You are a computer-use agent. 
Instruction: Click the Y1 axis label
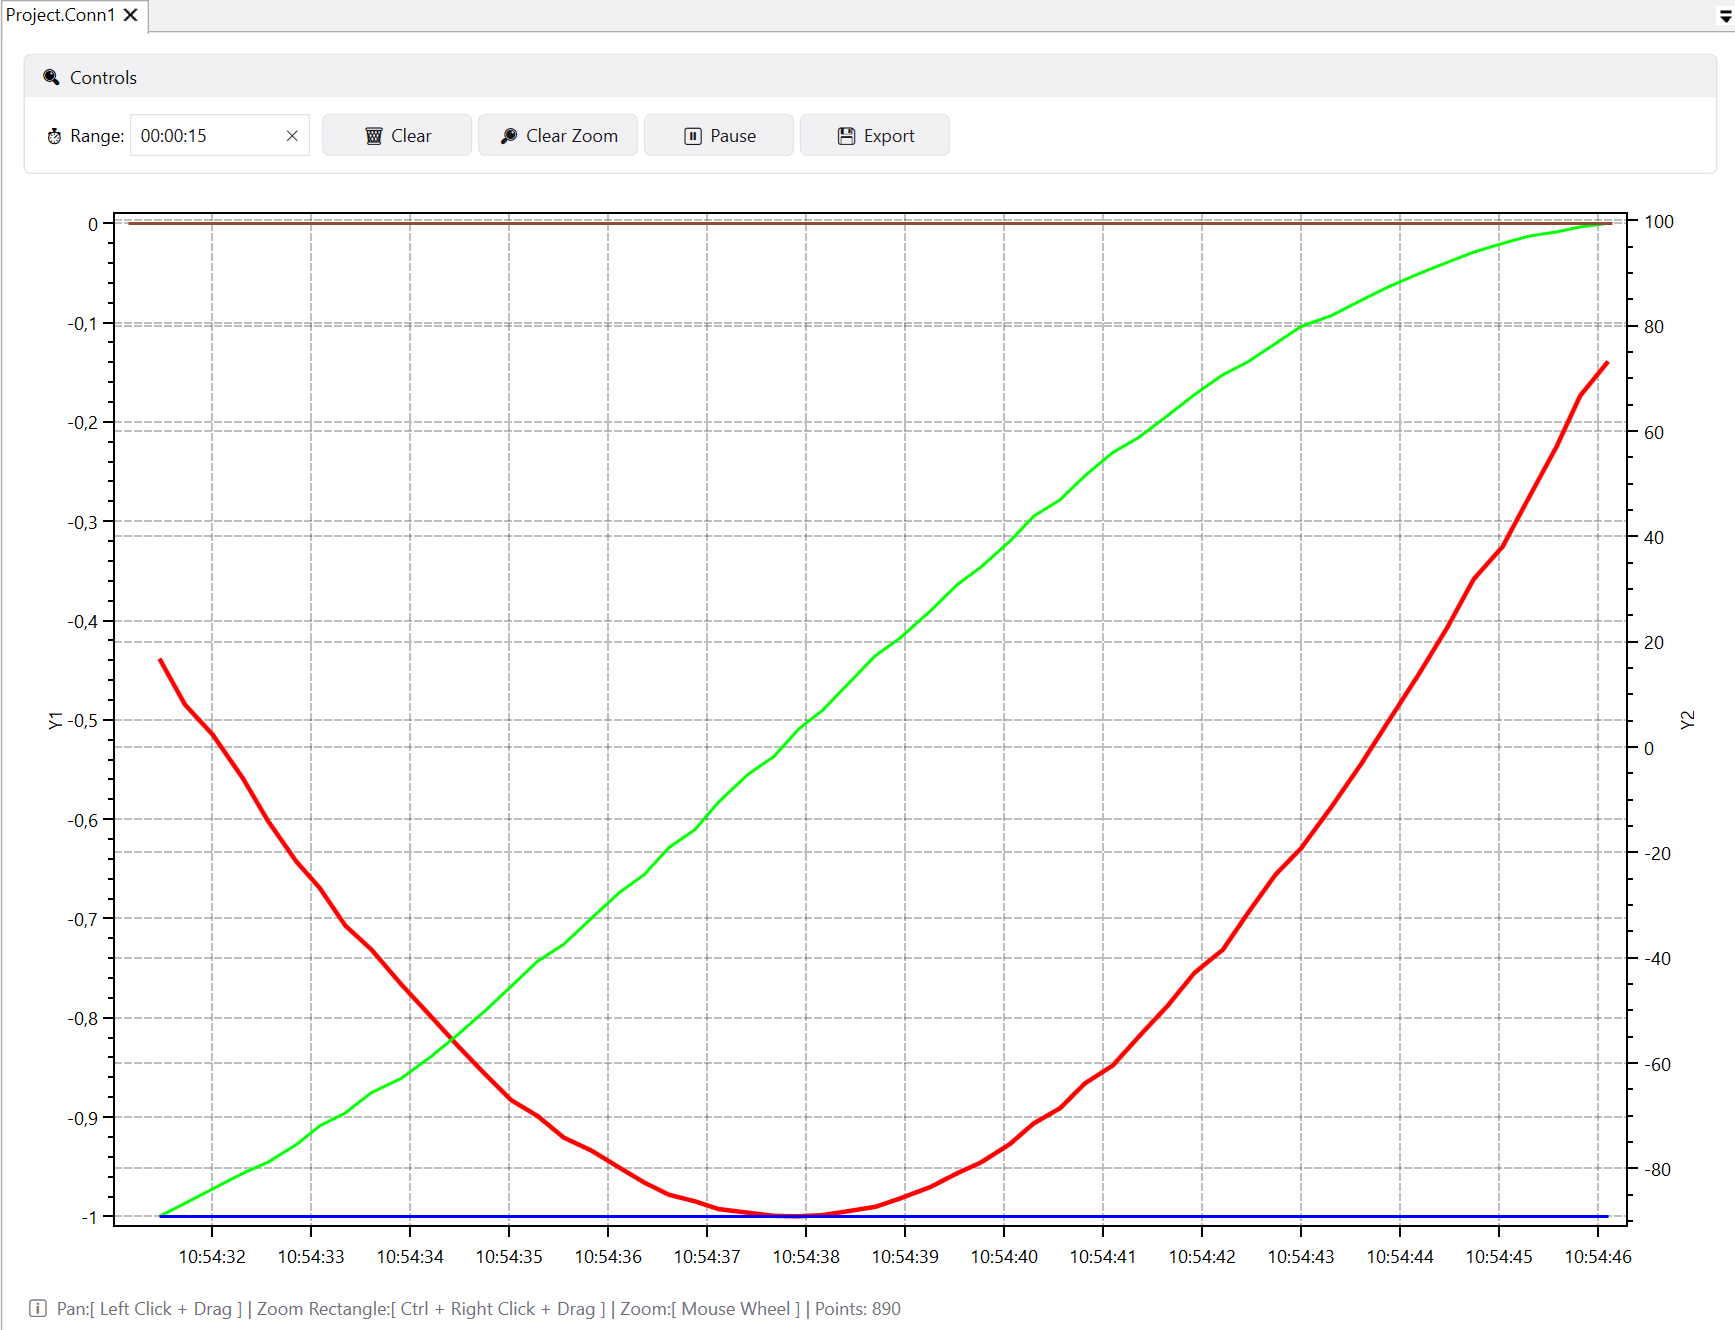pyautogui.click(x=55, y=720)
